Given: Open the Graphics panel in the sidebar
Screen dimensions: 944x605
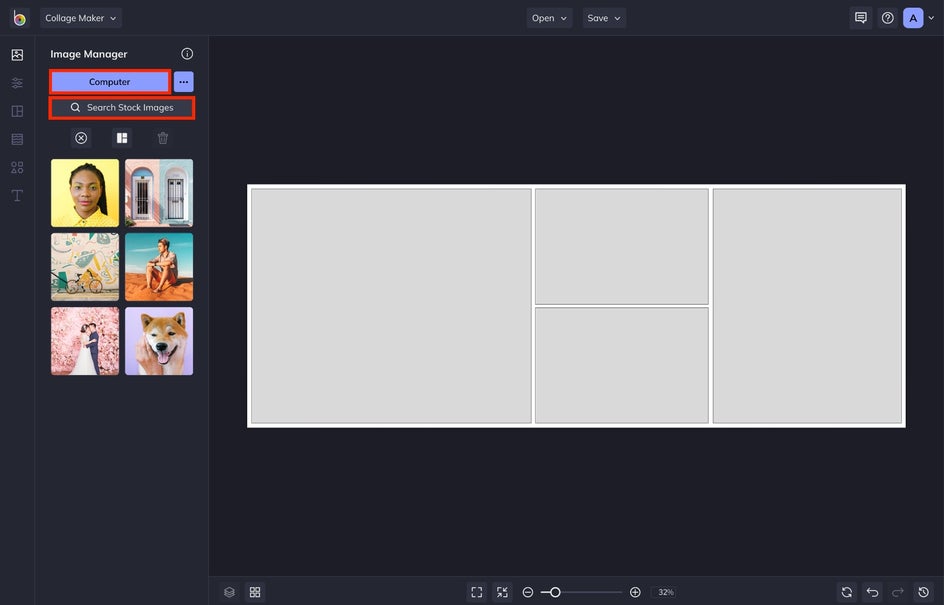Looking at the screenshot, I should (16, 167).
